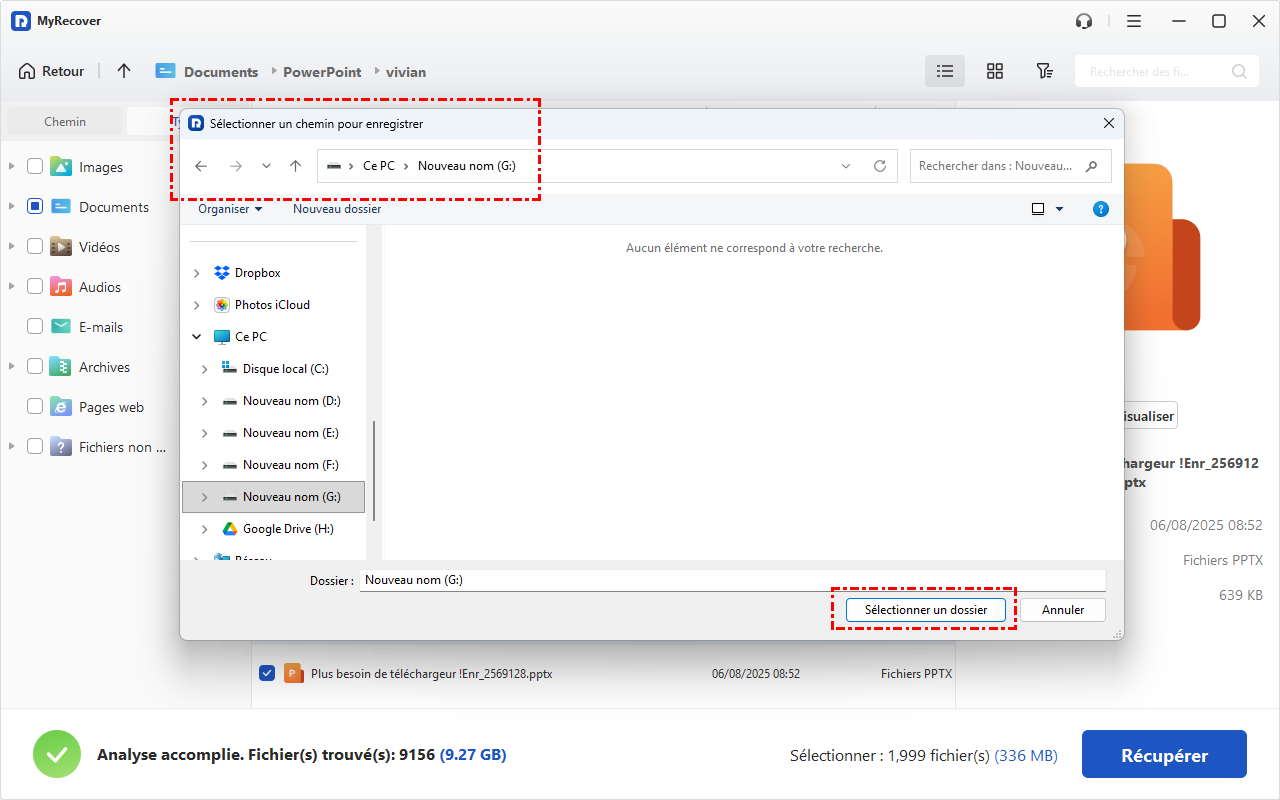Go up one folder in dialog
This screenshot has height=800, width=1280.
(x=295, y=166)
